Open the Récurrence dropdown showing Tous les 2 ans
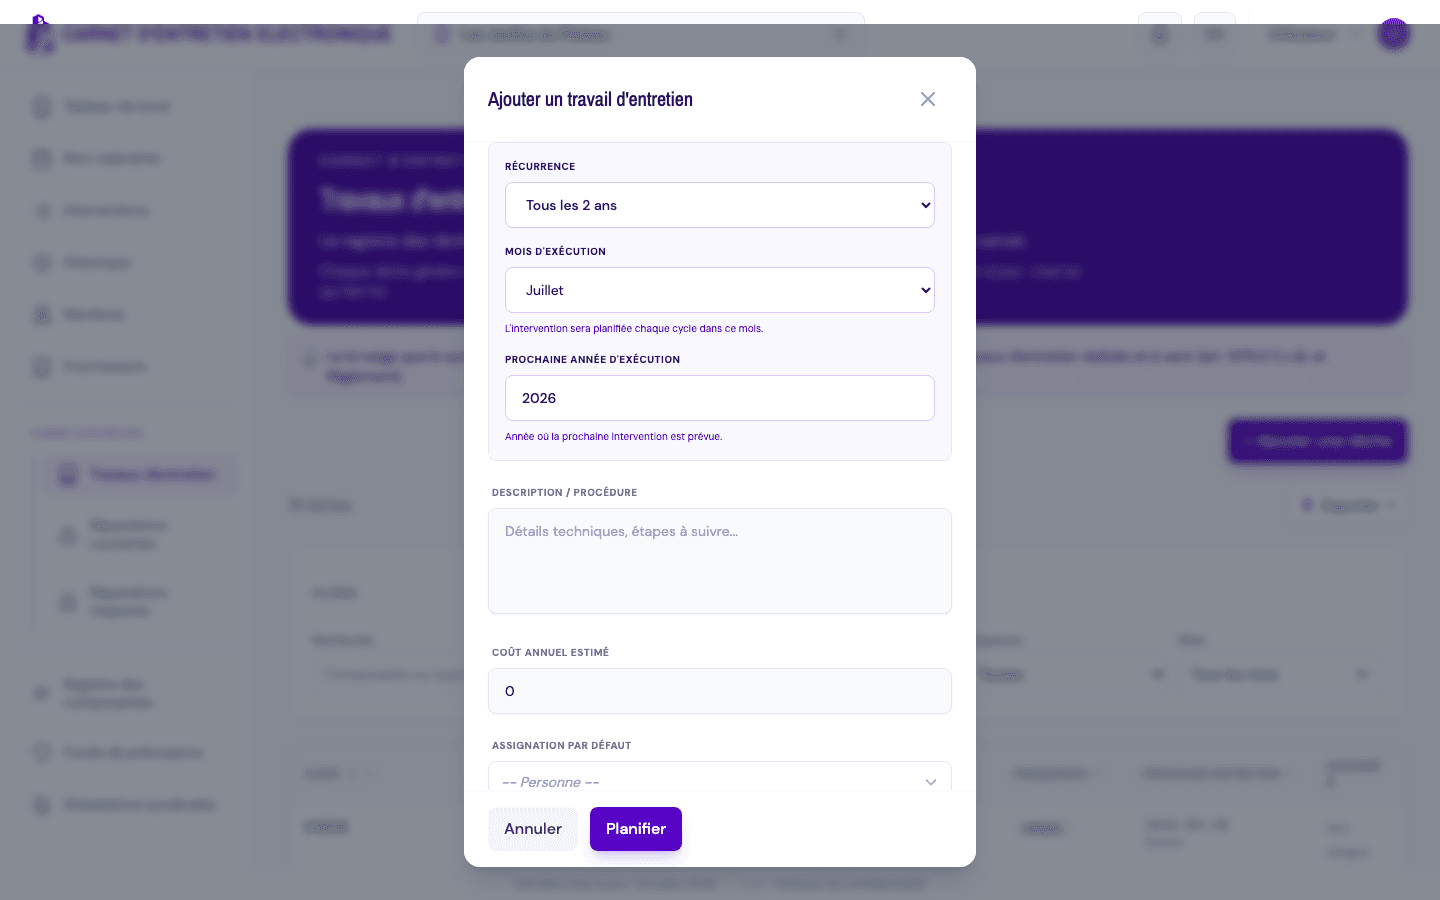 (x=720, y=205)
